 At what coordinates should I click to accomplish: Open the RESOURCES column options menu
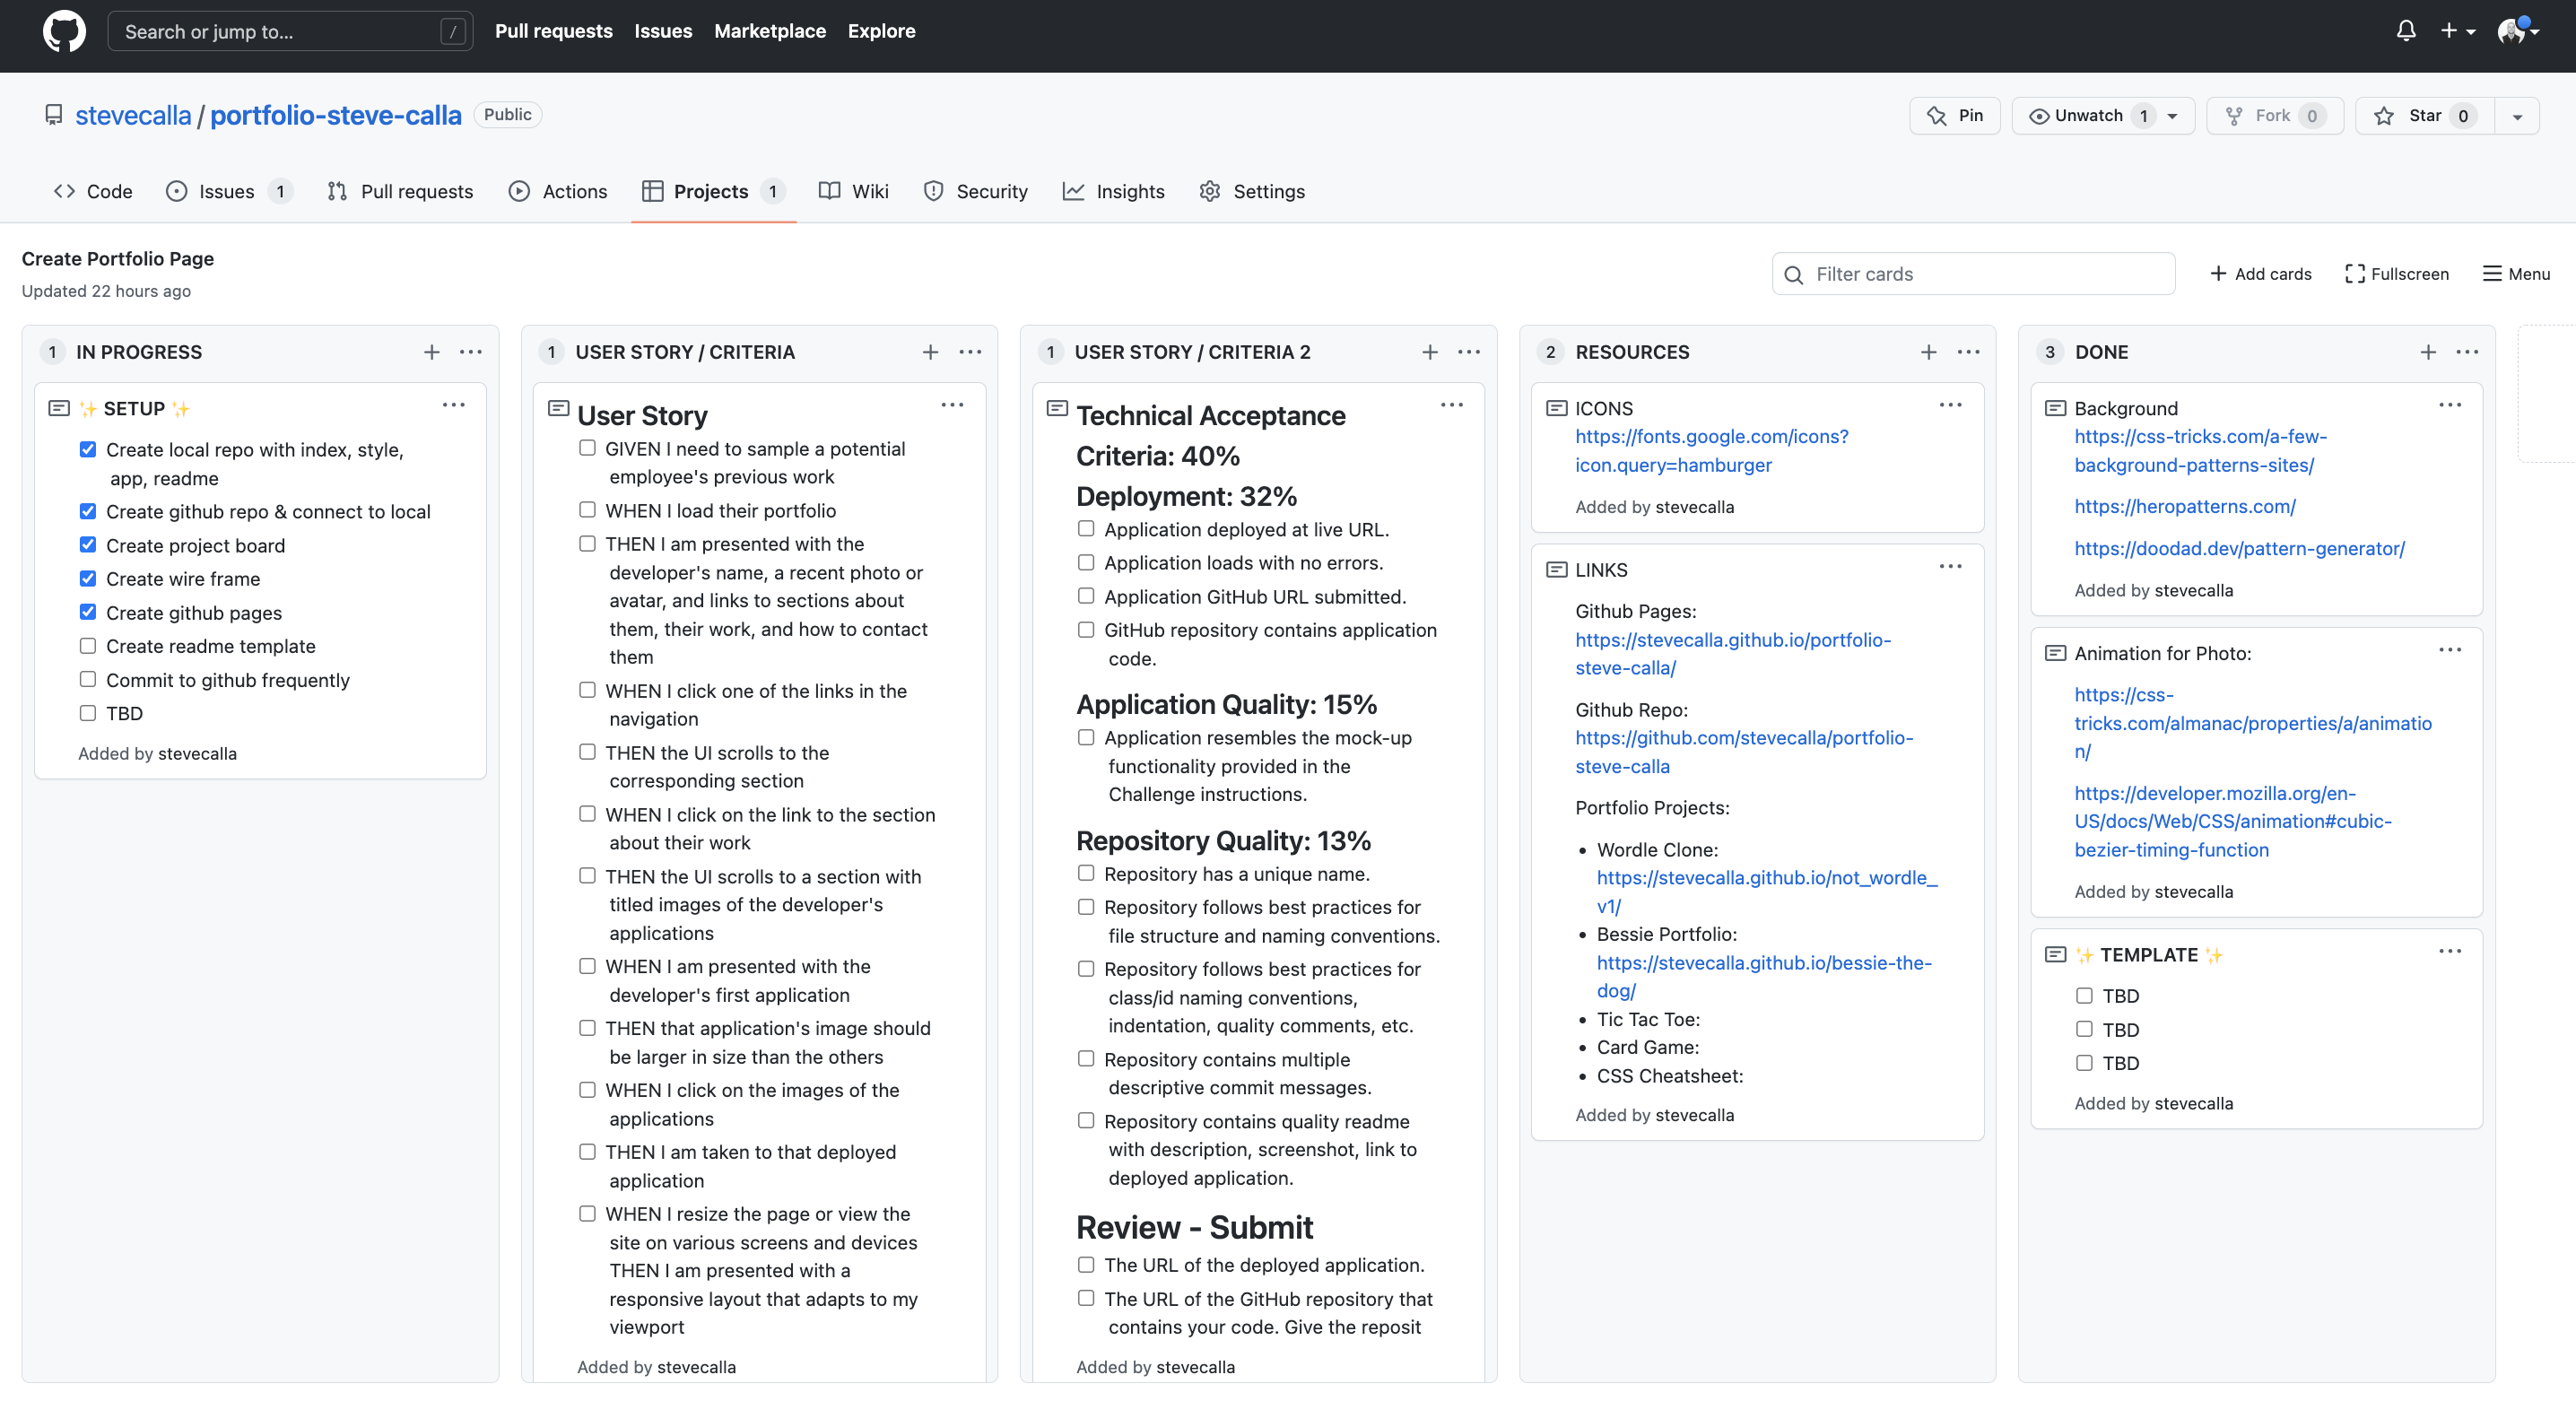[x=1969, y=351]
